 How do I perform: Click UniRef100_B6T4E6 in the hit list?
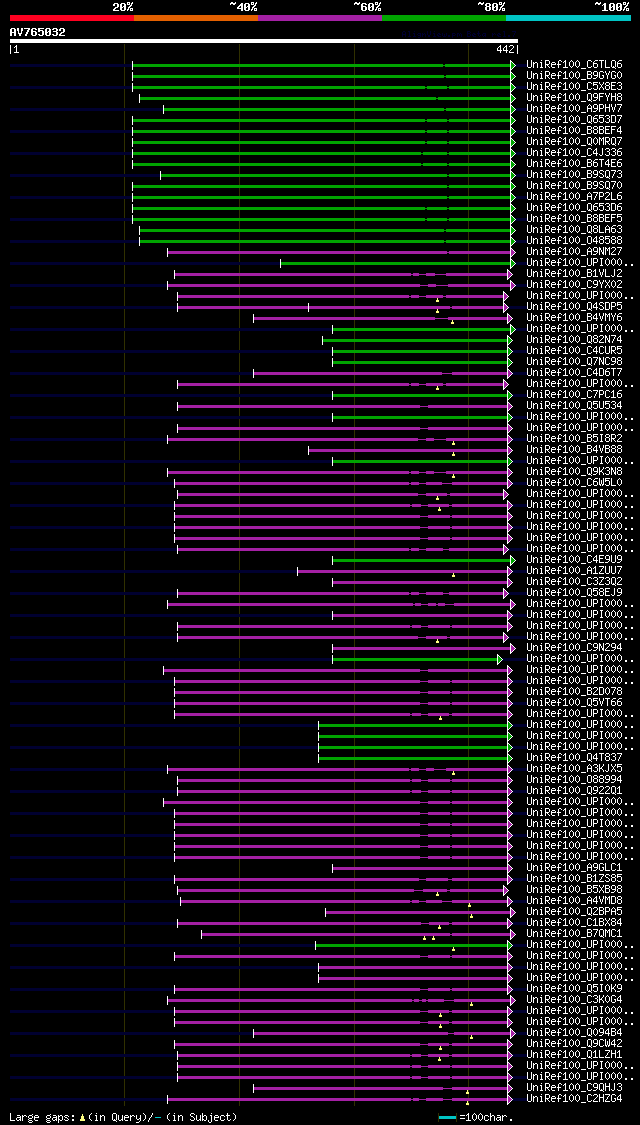tap(574, 164)
